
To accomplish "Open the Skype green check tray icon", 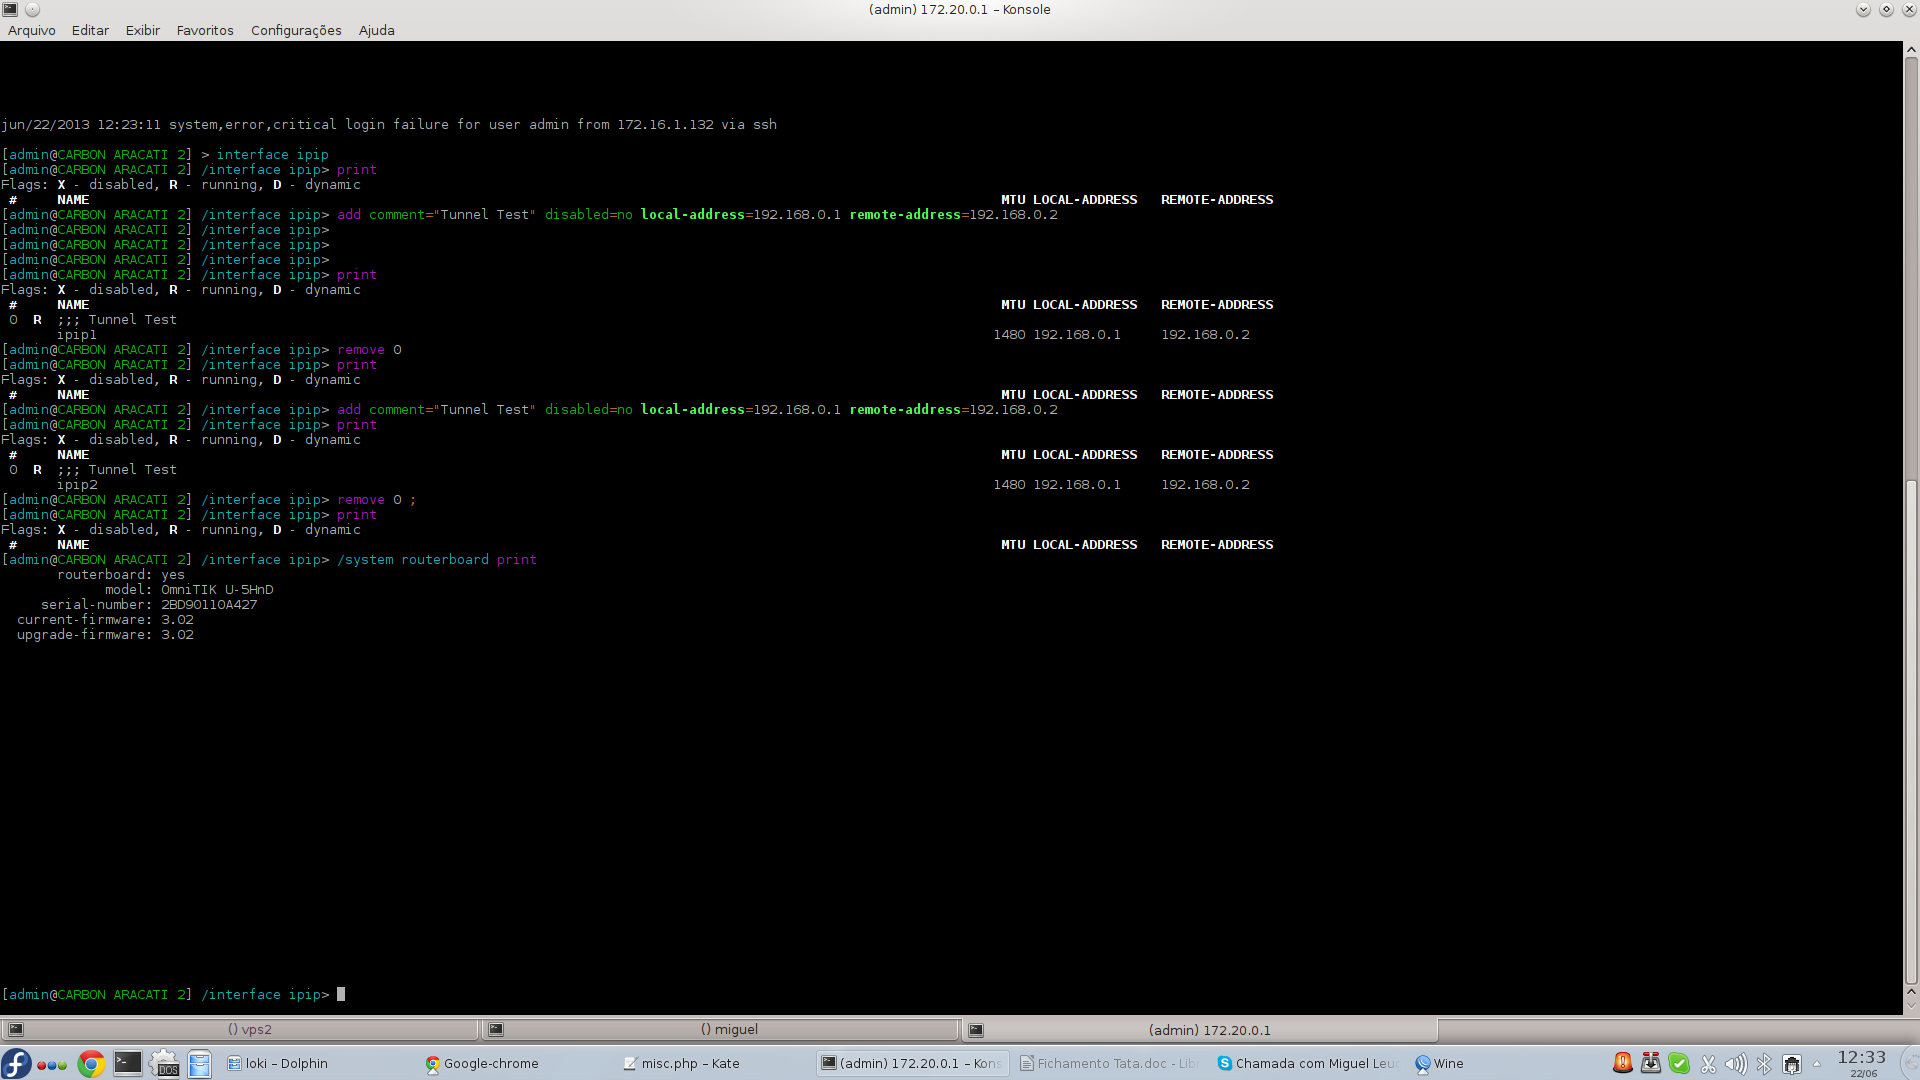I will (x=1679, y=1063).
